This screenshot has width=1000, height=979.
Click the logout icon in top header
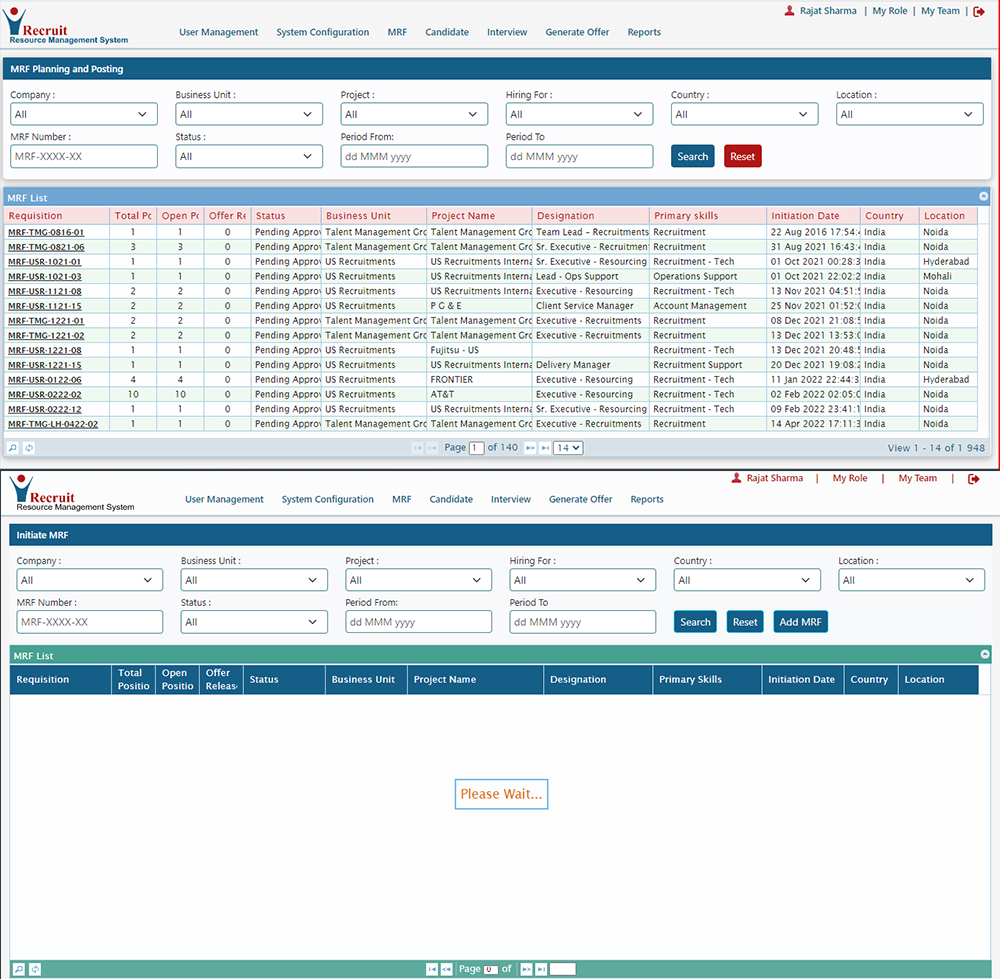pyautogui.click(x=979, y=11)
